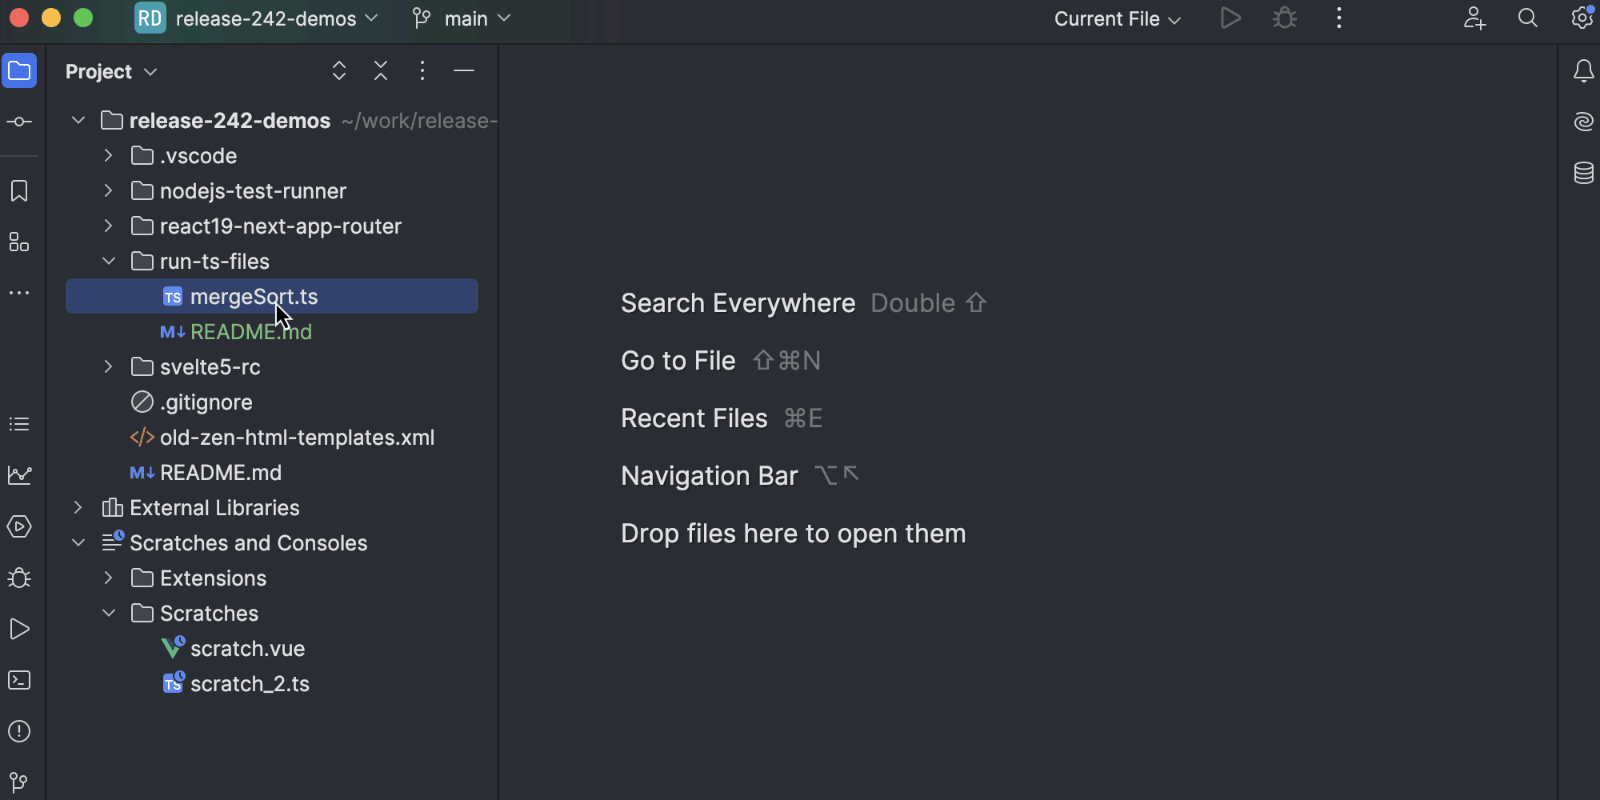Open the Current File run configuration dropdown
Screen dimensions: 1600x800
1117,19
